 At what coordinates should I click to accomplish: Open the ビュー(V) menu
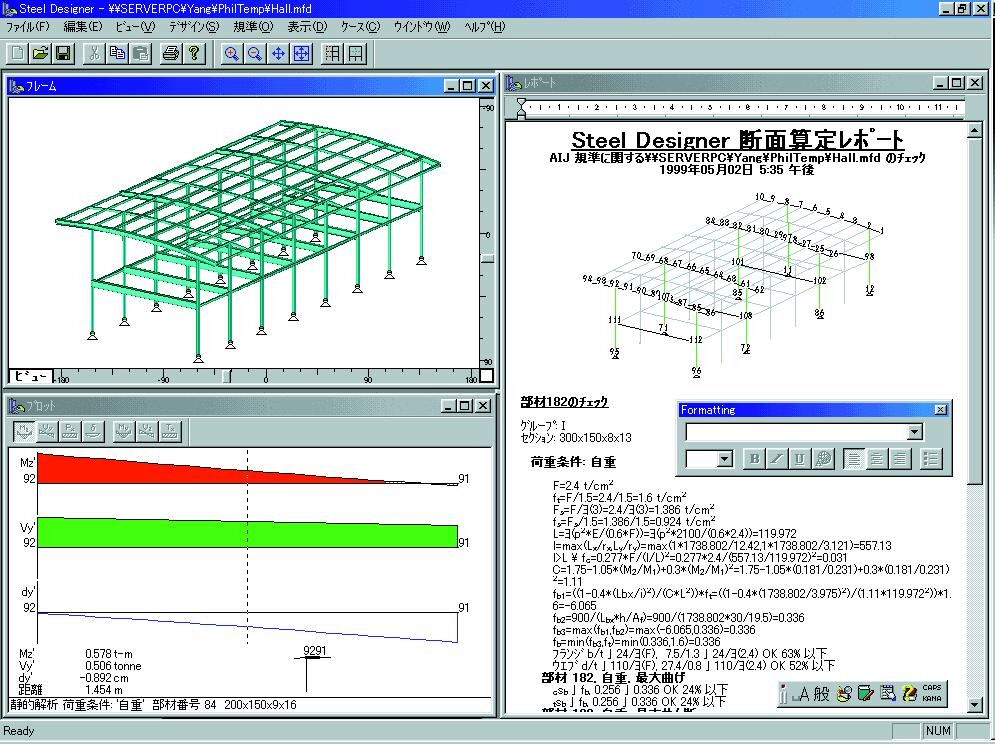pos(135,27)
